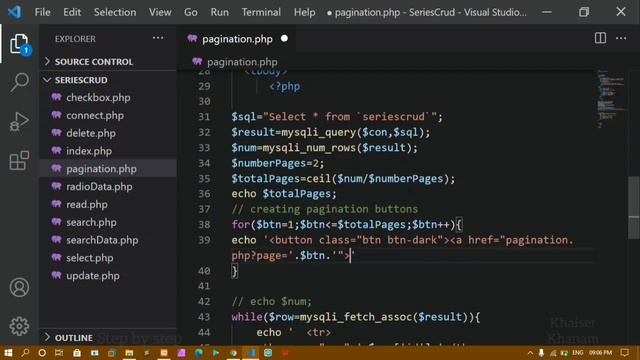Open the Selection menu
The image size is (640, 360).
click(x=115, y=12)
